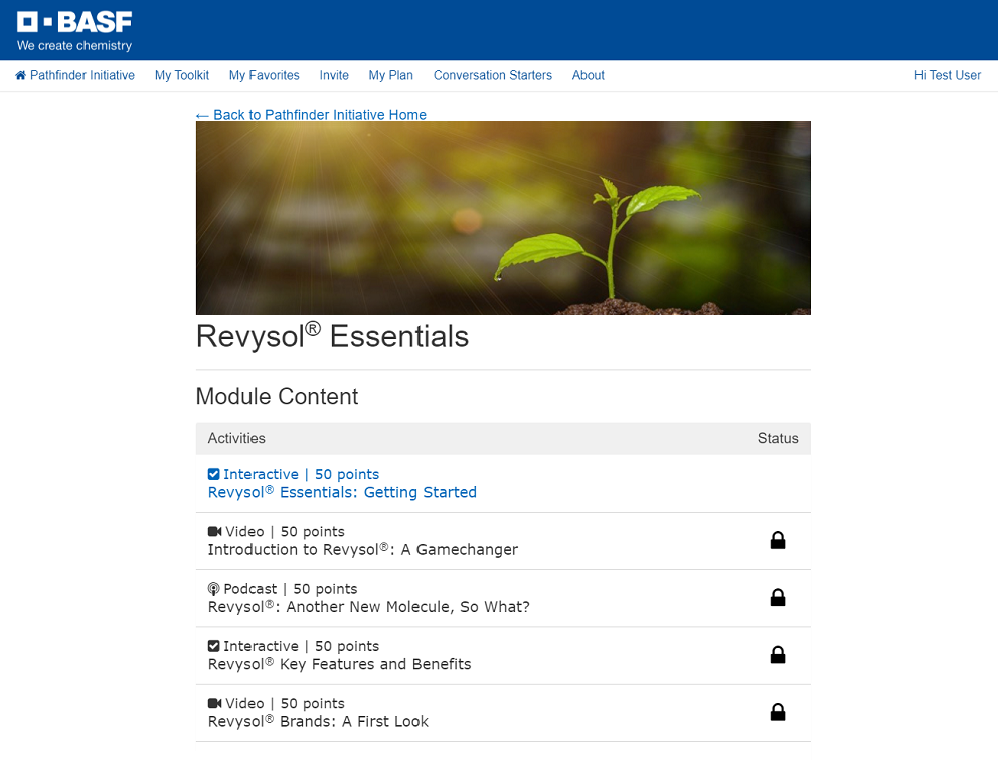Click the Revysol Essentials page heading
The width and height of the screenshot is (998, 760).
tap(332, 335)
